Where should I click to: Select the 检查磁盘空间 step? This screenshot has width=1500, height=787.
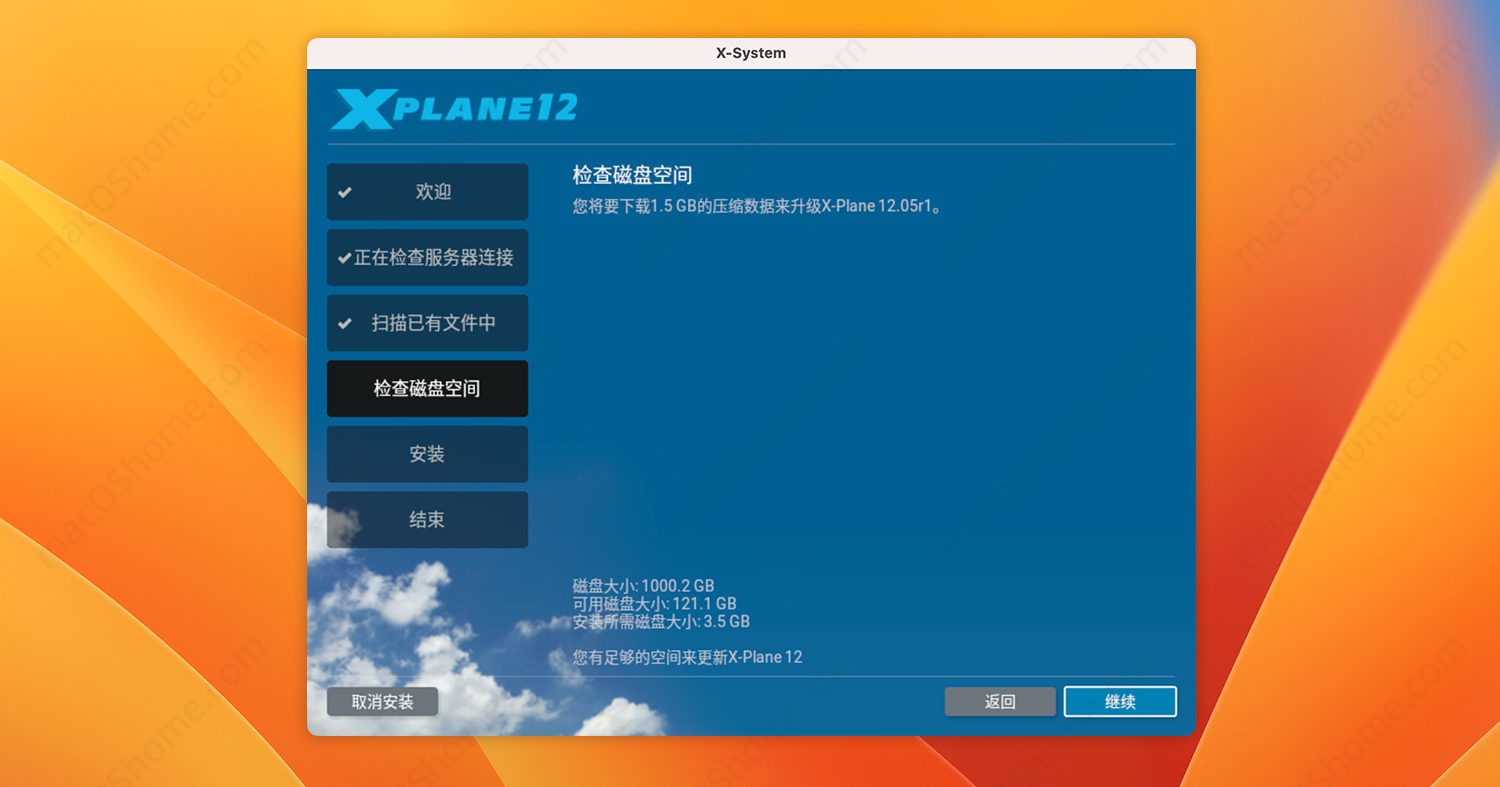click(x=427, y=389)
